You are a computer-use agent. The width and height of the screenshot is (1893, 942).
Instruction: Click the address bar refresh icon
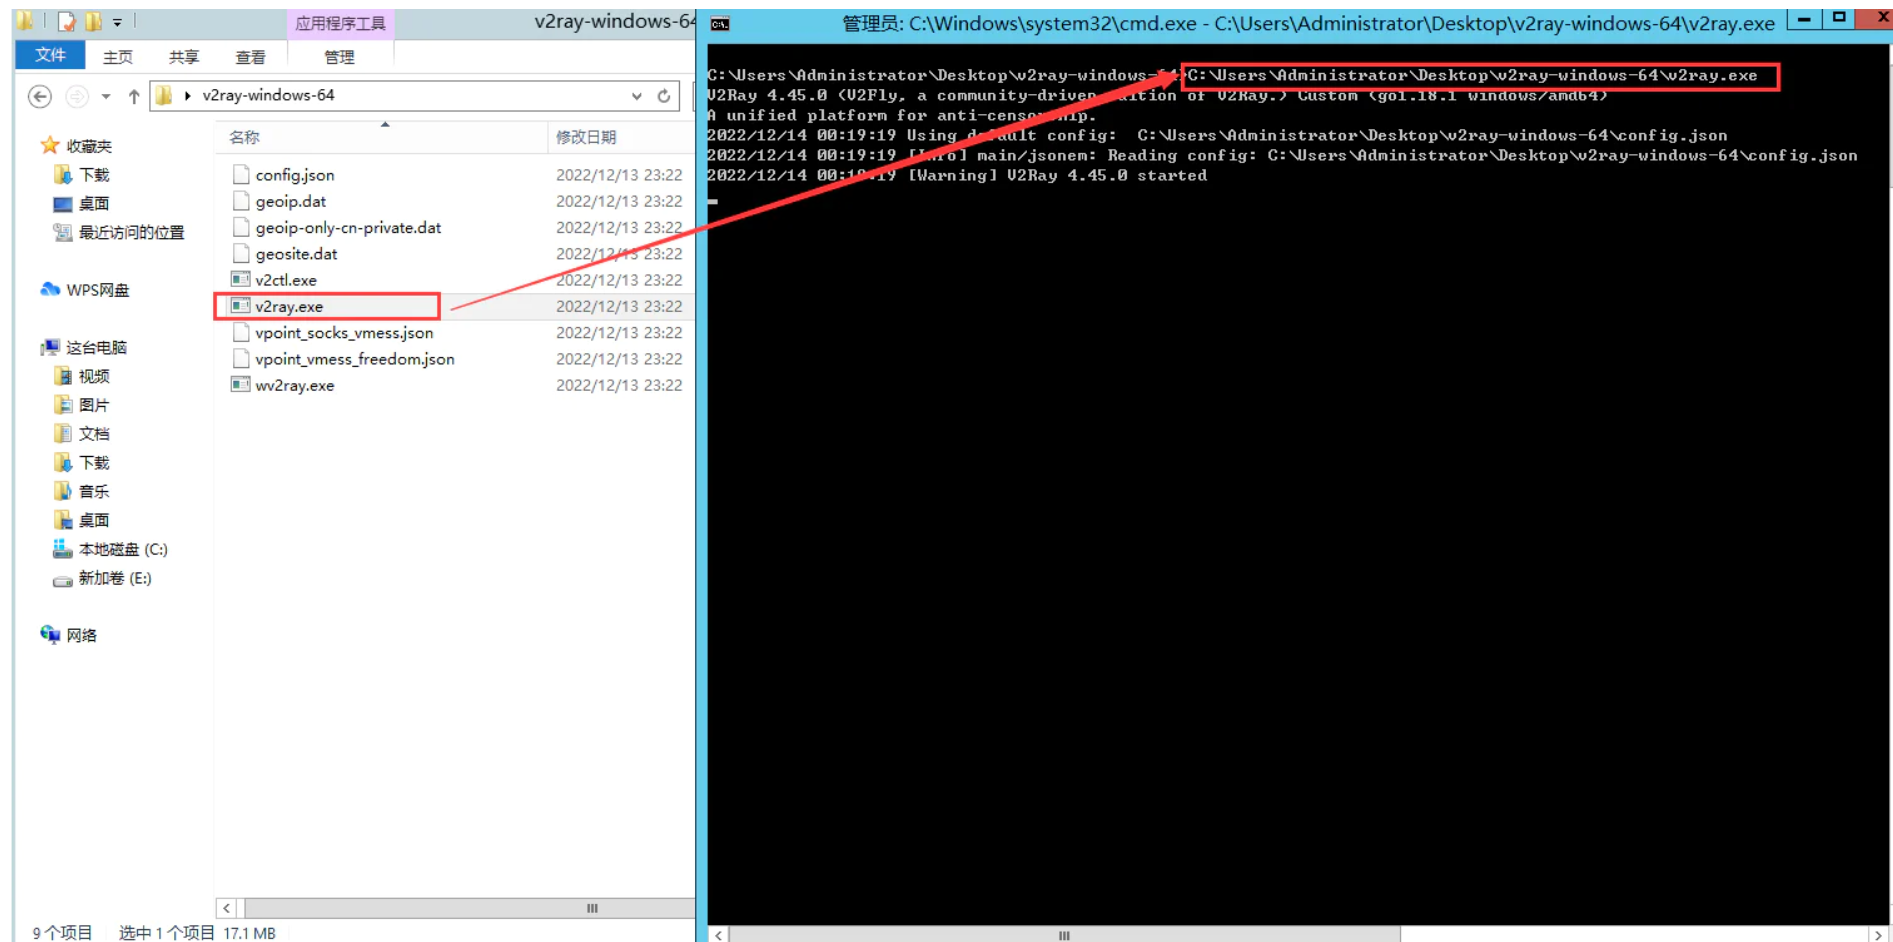pos(663,96)
